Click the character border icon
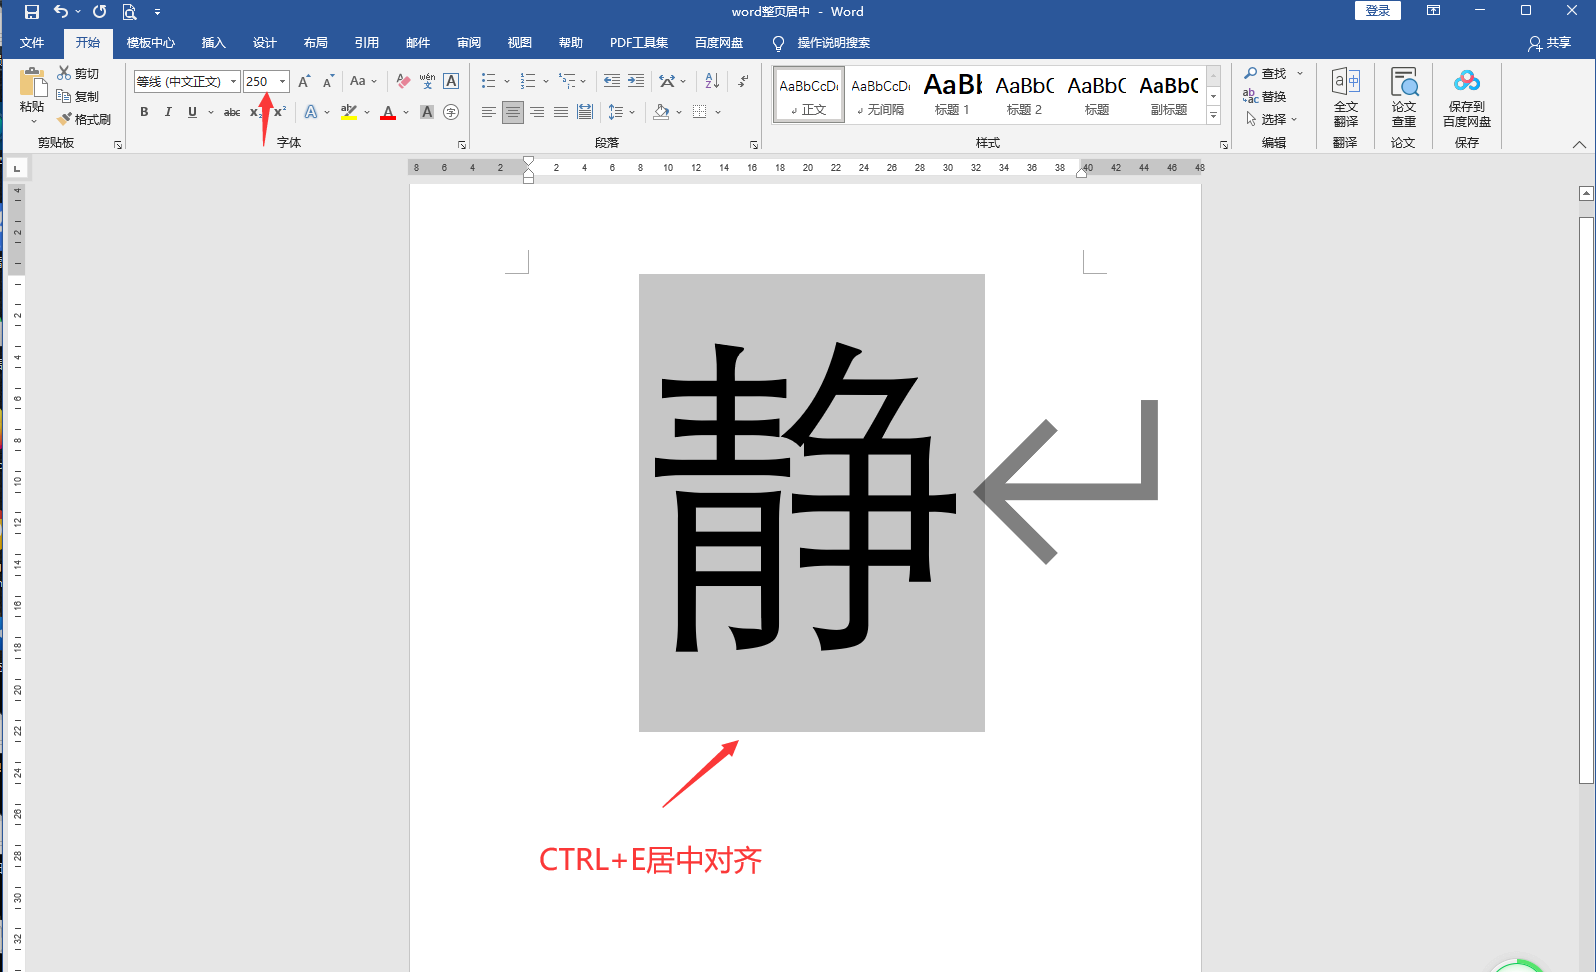The image size is (1596, 972). pyautogui.click(x=451, y=81)
